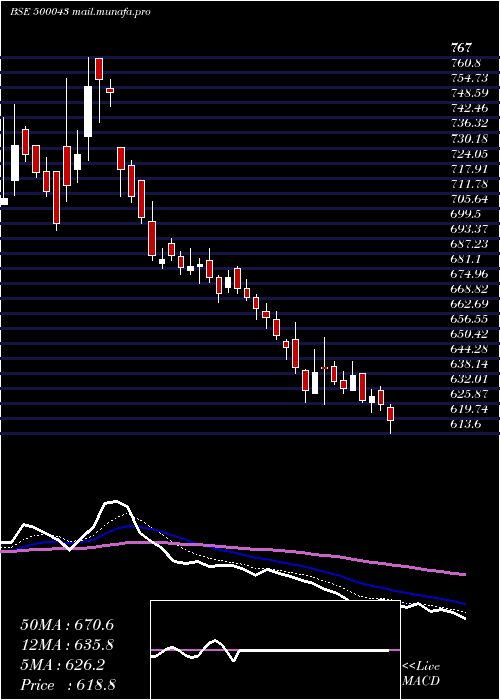Image resolution: width=500 pixels, height=700 pixels.
Task: Click the 662.69 price axis label
Action: 470,304
